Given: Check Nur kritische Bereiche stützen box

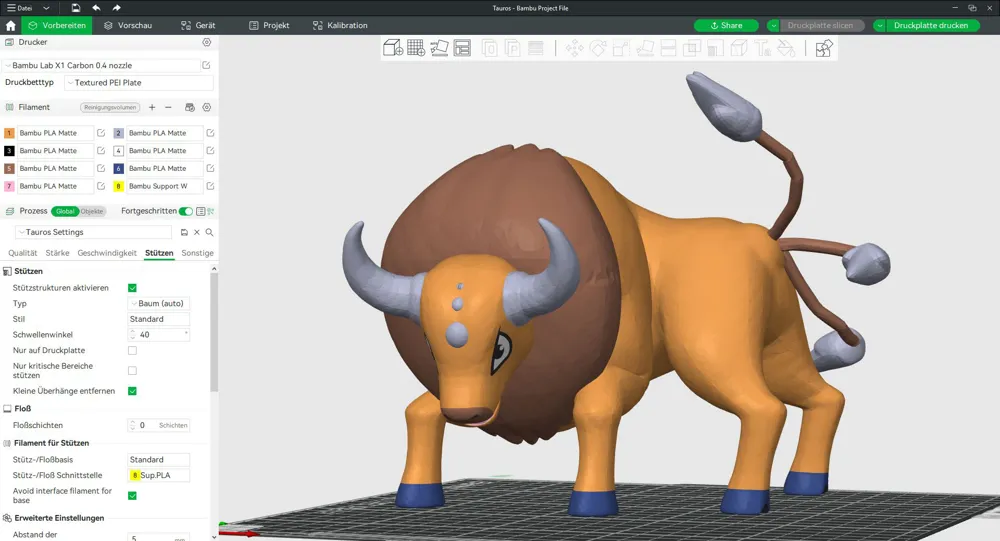Looking at the screenshot, I should point(132,371).
